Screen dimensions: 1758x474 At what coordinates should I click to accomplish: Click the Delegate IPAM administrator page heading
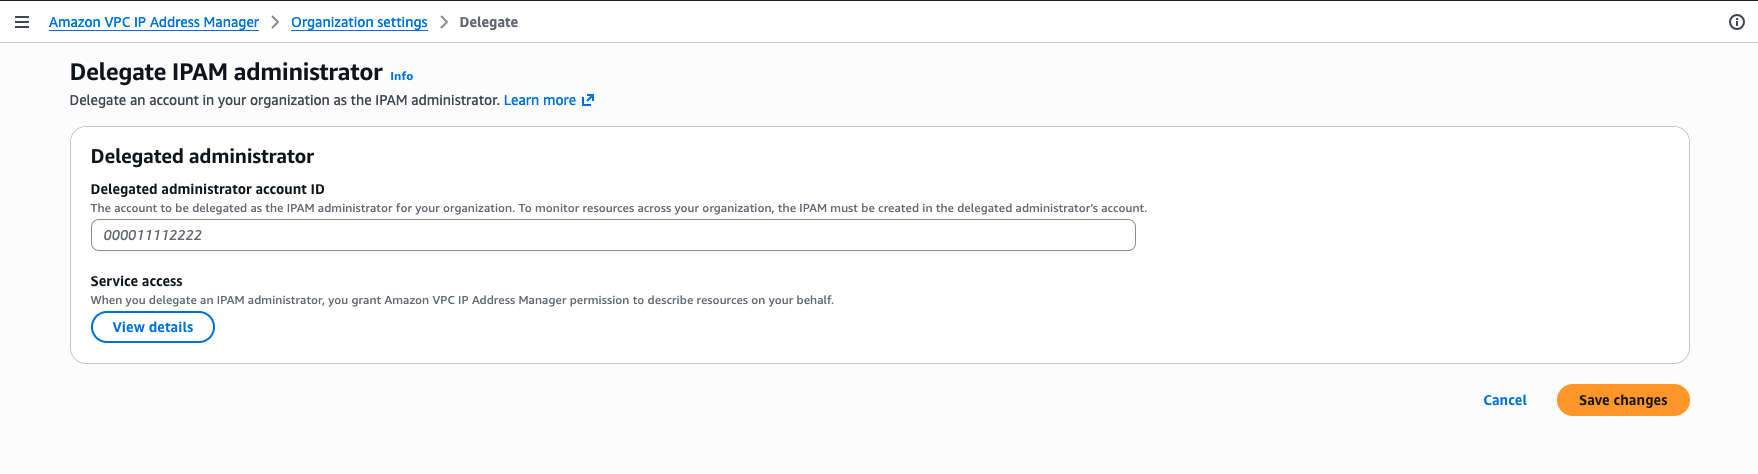[x=226, y=72]
